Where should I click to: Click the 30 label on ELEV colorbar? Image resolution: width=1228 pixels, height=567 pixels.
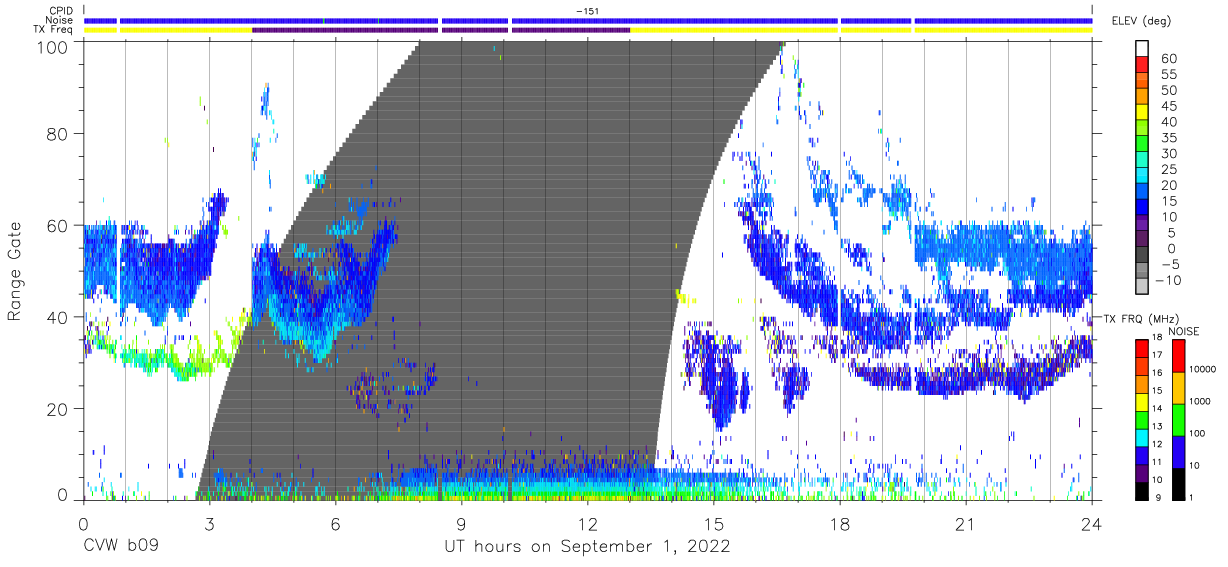1167,153
